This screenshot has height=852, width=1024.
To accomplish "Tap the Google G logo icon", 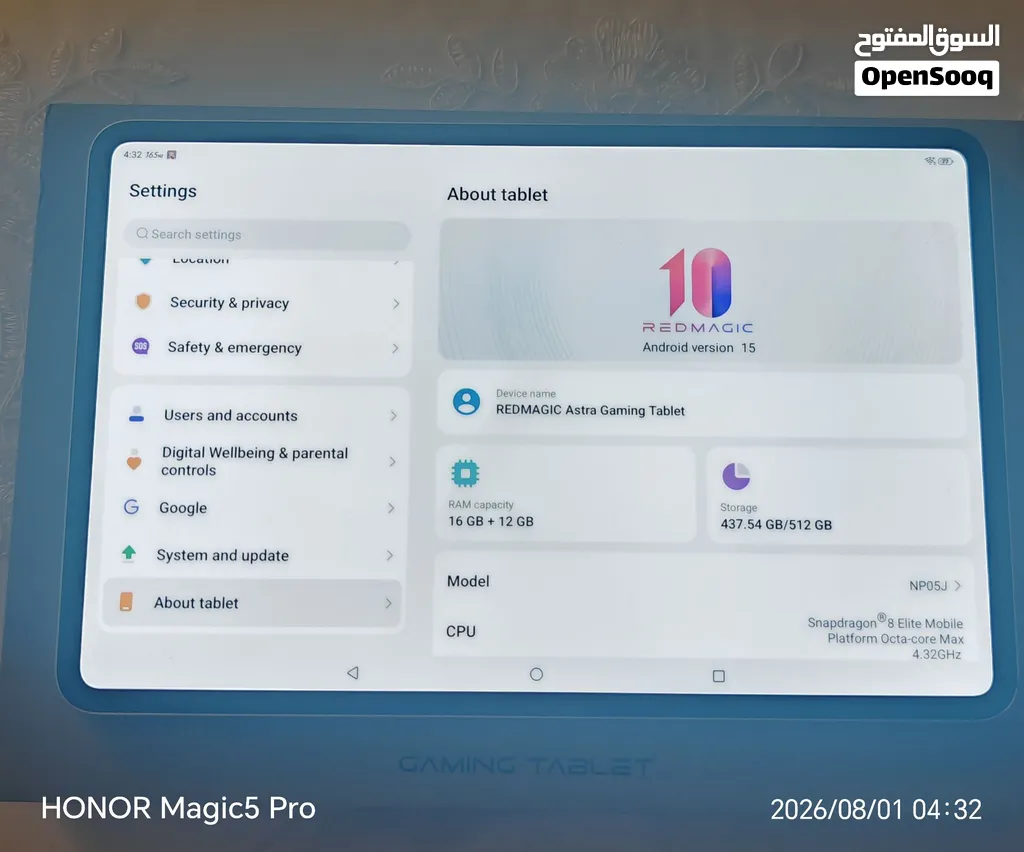I will tap(131, 507).
